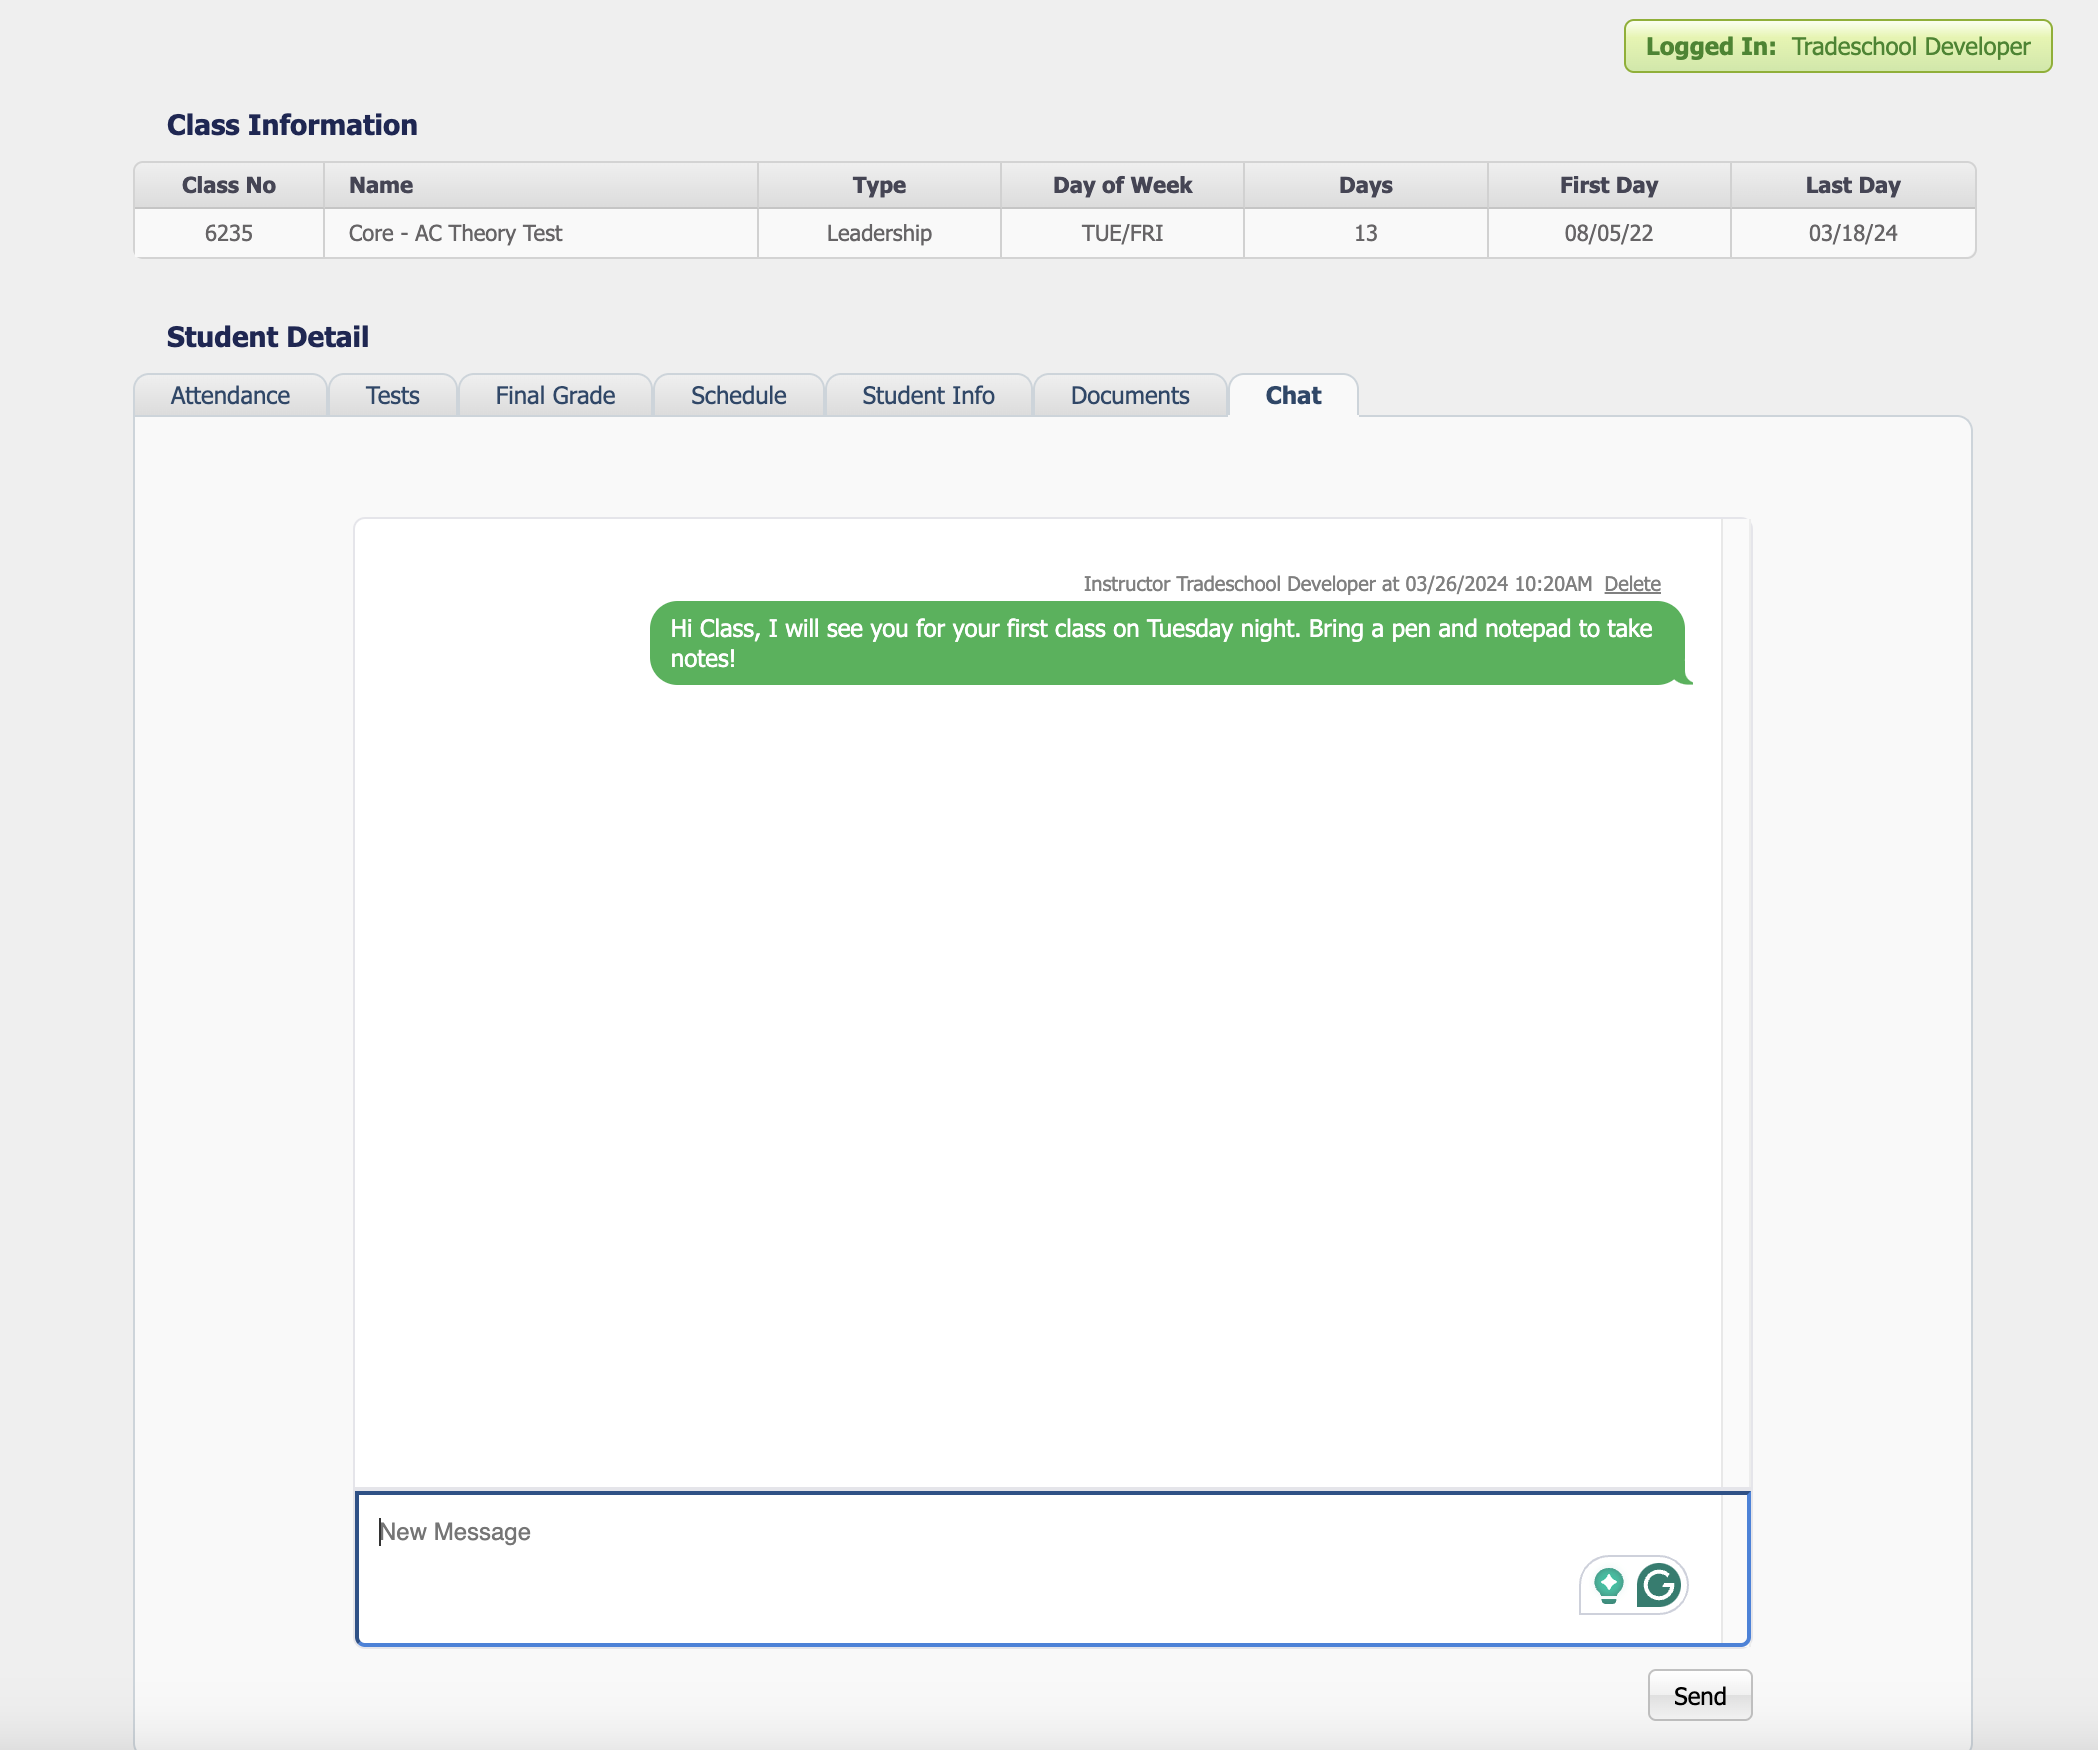Click the Grammarly lightbulb suggestions icon
This screenshot has height=1750, width=2098.
[x=1608, y=1586]
